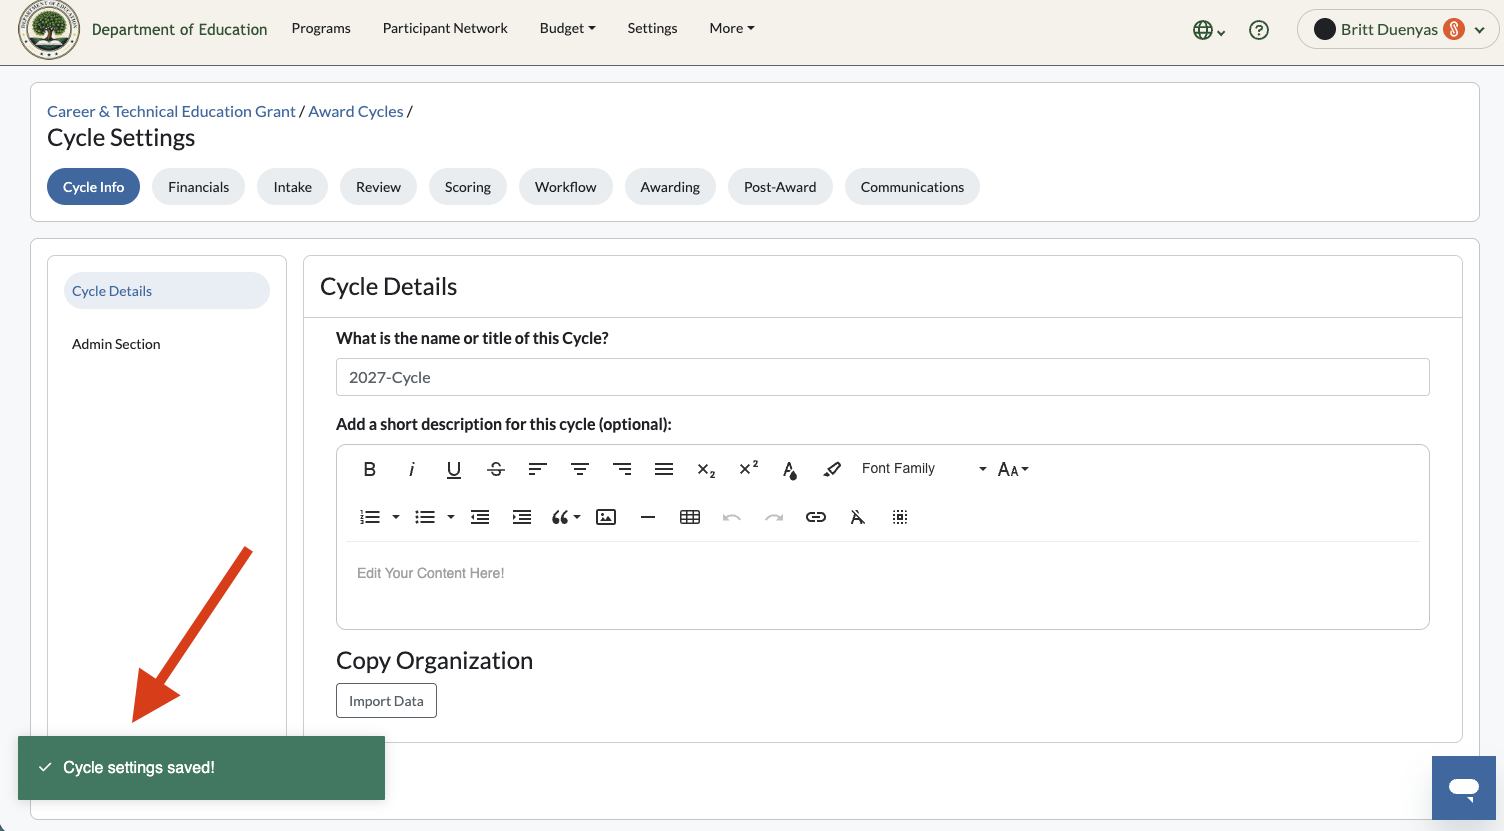Toggle bold formatting in description editor

coord(370,469)
